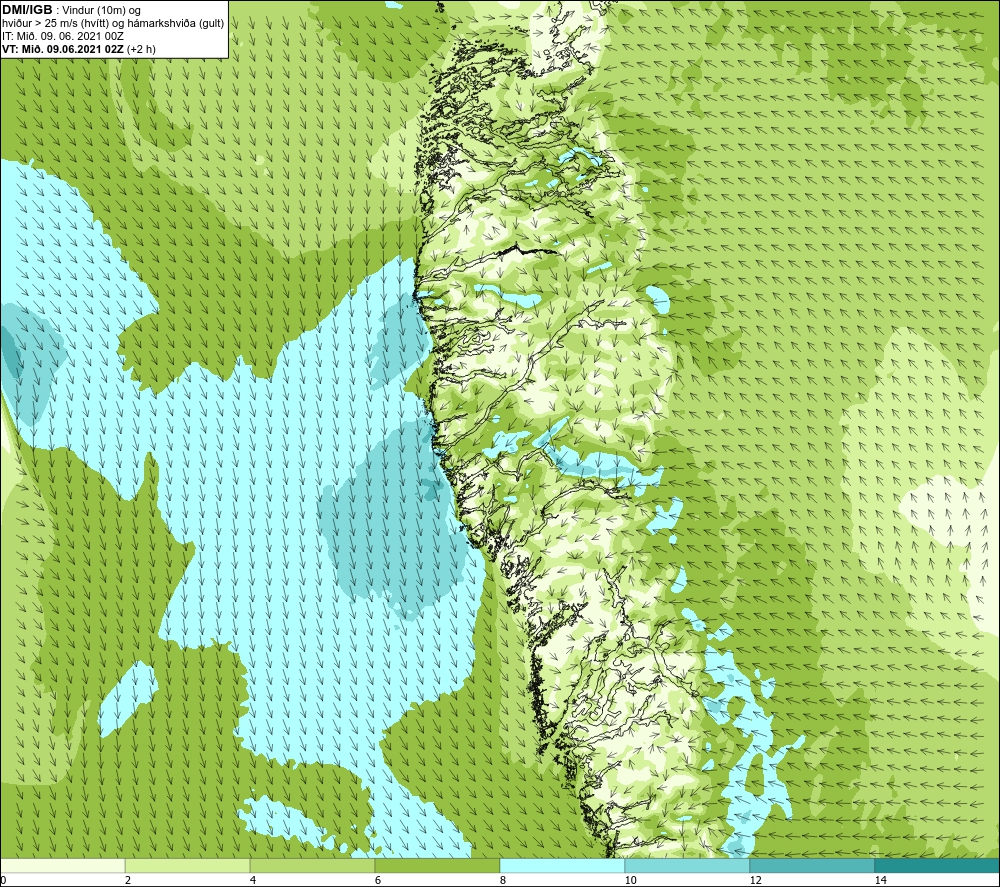Click the 8–10 cyan scale segment

click(x=562, y=866)
